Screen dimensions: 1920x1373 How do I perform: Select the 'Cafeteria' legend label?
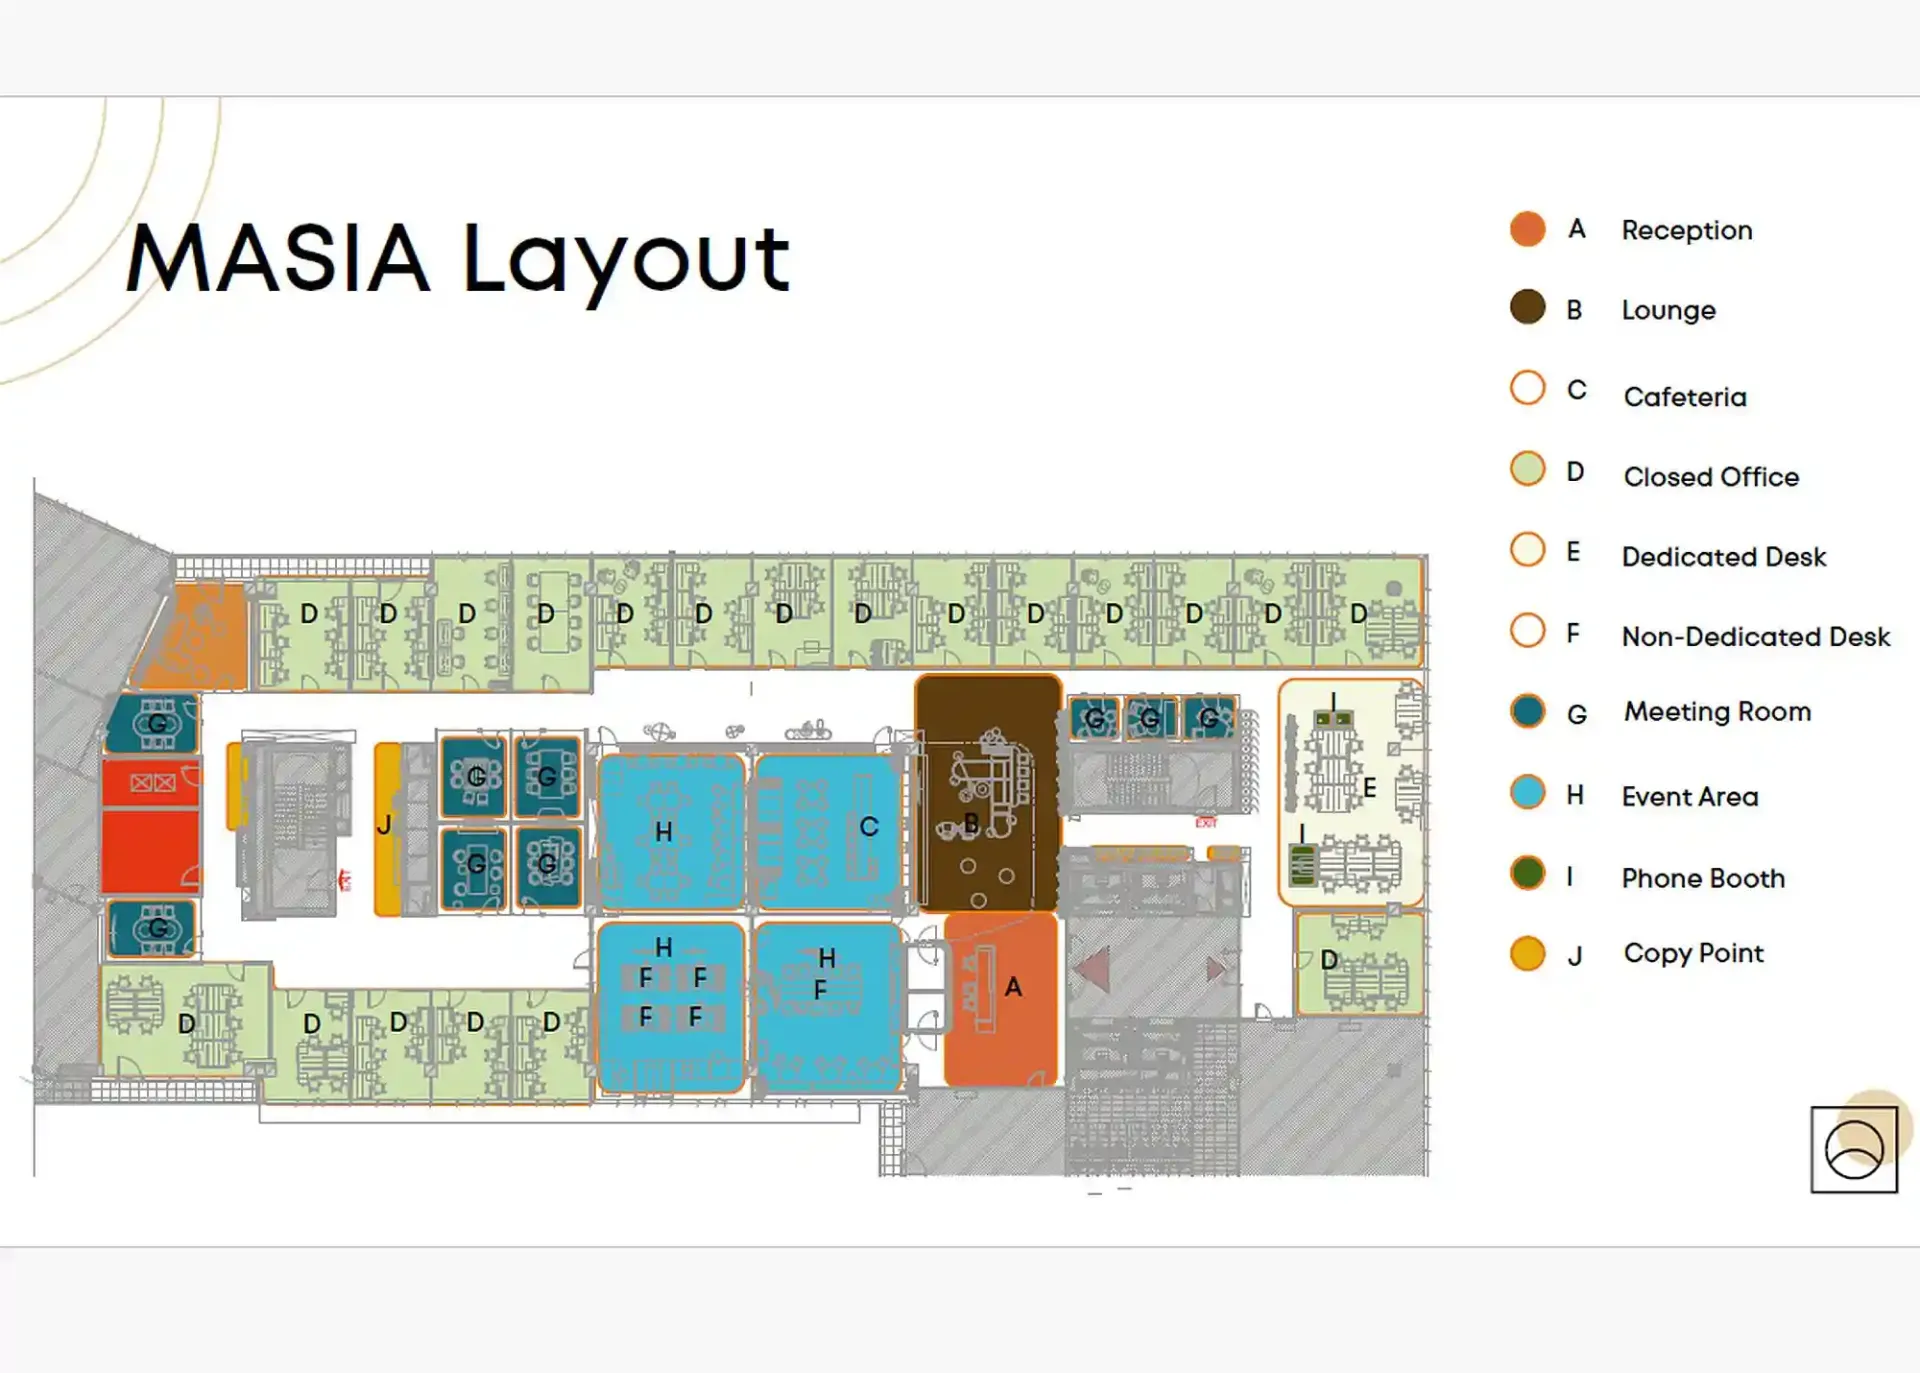point(1685,397)
